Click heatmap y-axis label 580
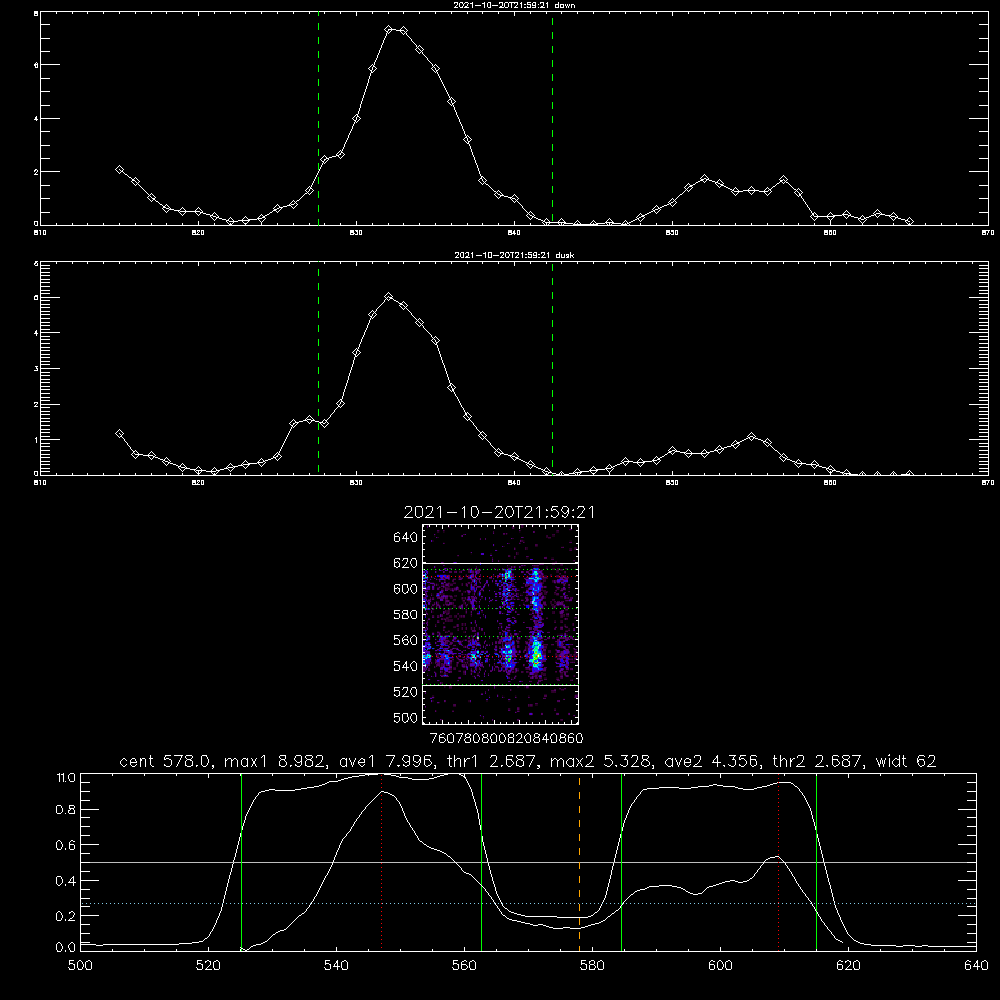Viewport: 1000px width, 1000px height. tap(405, 615)
